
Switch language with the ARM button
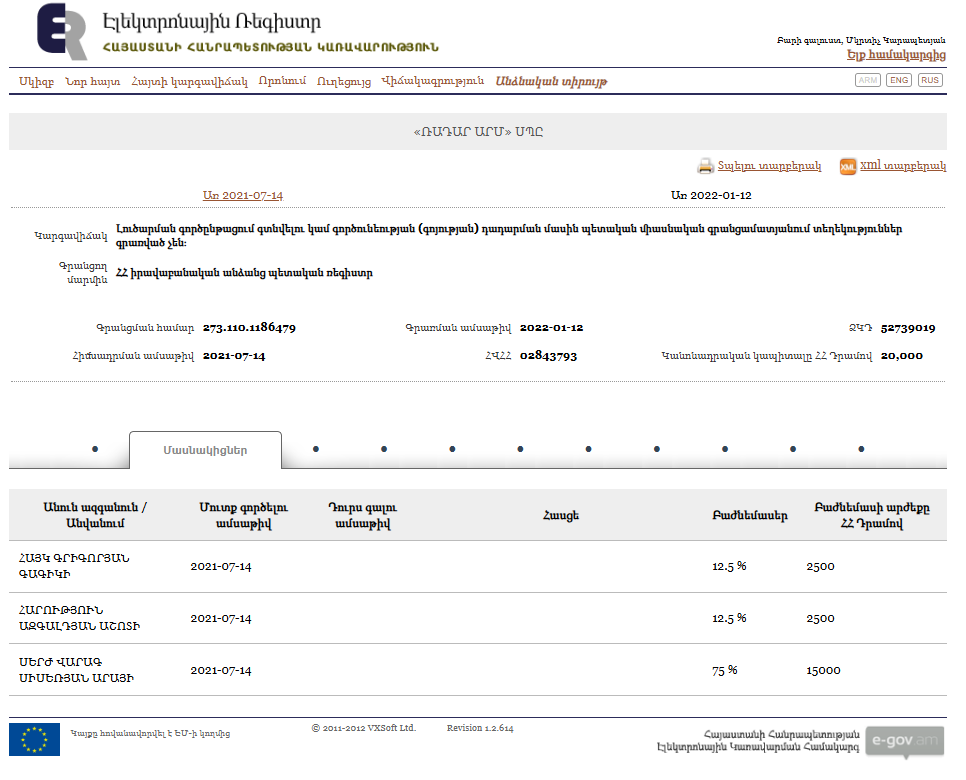[x=868, y=80]
